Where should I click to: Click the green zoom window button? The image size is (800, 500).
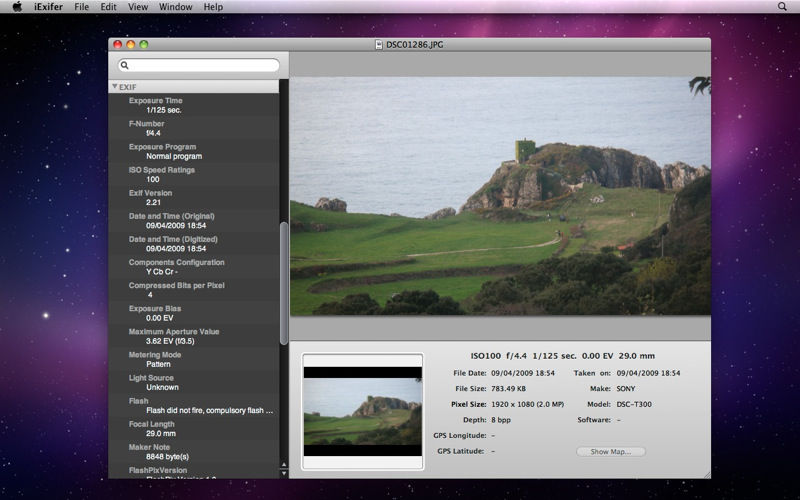pyautogui.click(x=144, y=44)
